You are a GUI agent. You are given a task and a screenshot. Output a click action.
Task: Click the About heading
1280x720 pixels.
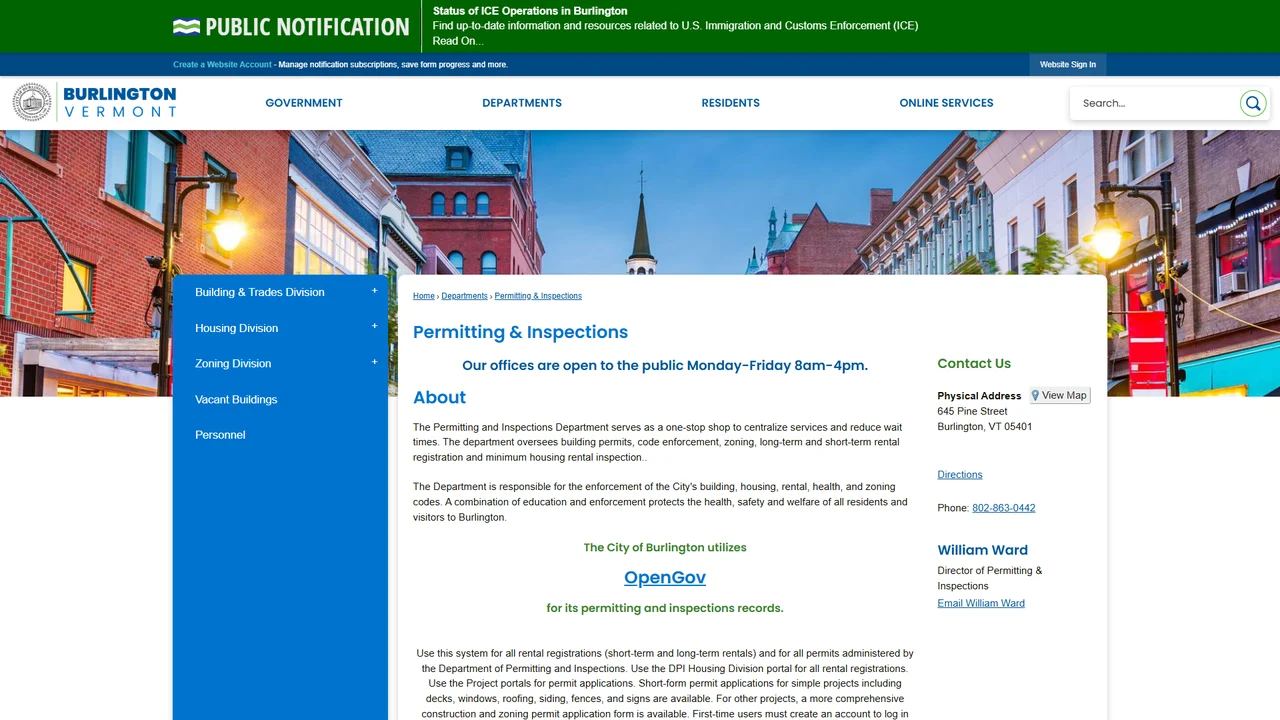(440, 398)
